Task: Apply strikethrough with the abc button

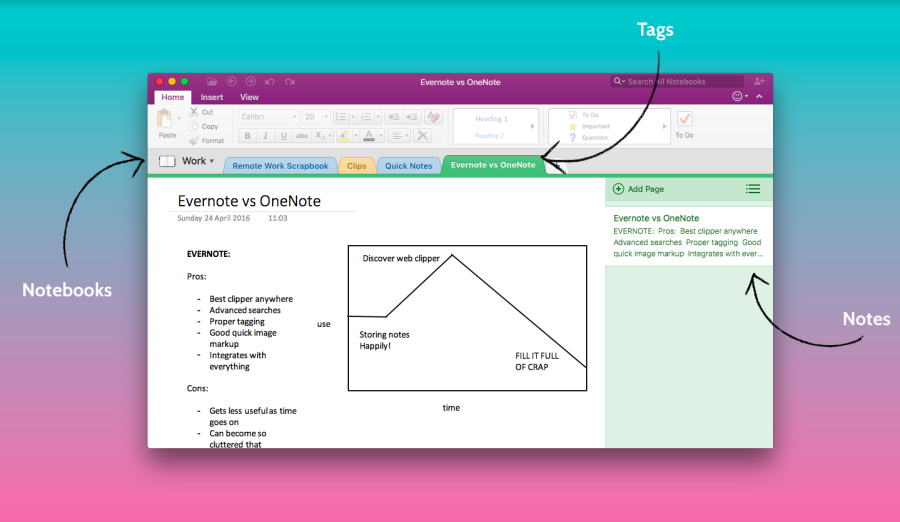Action: pos(301,136)
